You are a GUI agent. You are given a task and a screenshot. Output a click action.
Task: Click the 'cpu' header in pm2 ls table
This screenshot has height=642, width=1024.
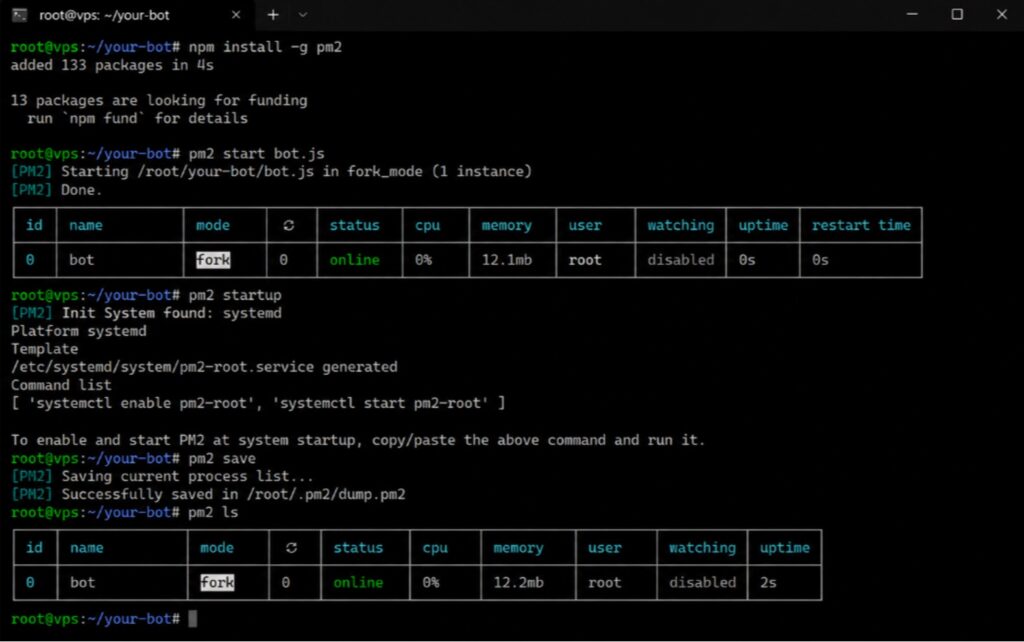435,548
